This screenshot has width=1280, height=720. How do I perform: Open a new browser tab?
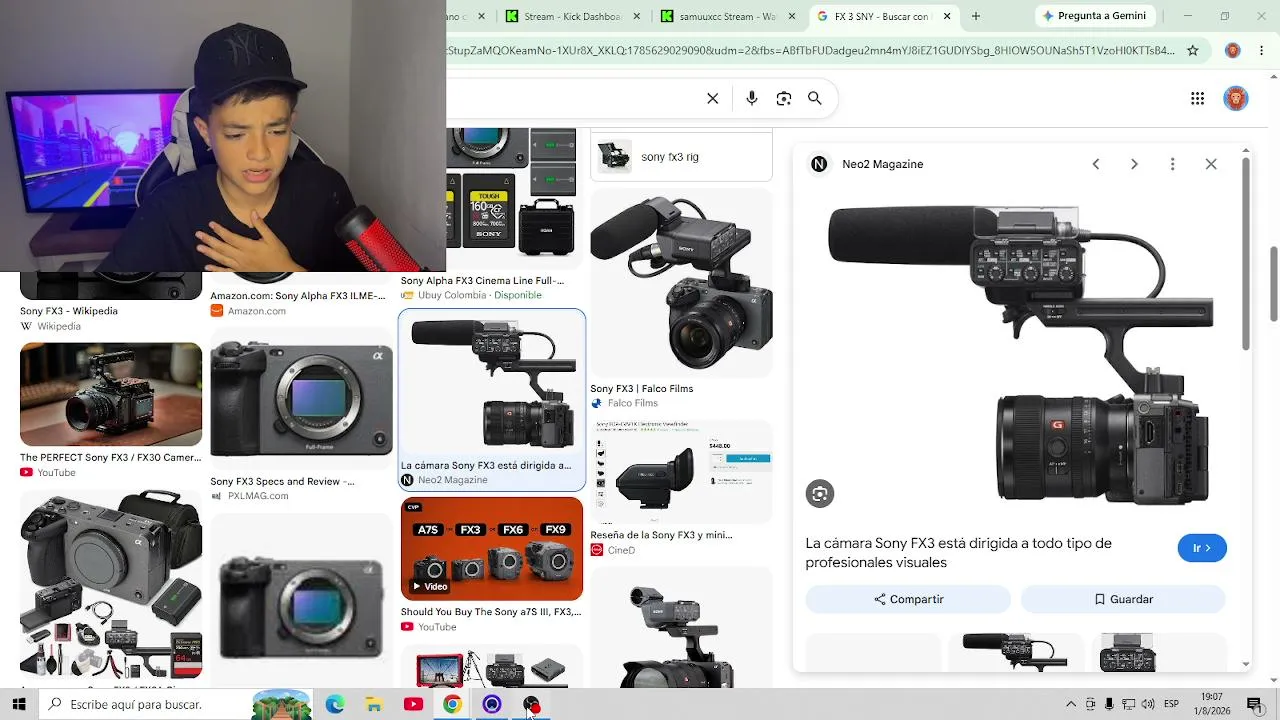[976, 16]
